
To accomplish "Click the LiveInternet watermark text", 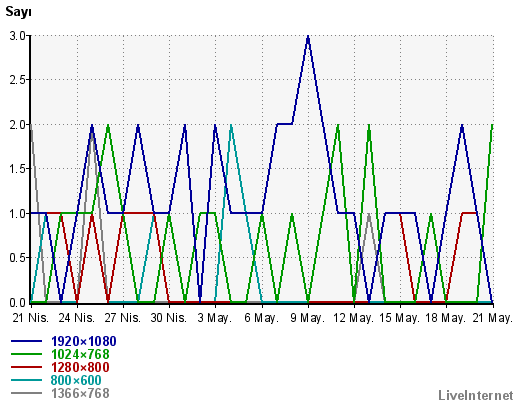I will 476,396.
